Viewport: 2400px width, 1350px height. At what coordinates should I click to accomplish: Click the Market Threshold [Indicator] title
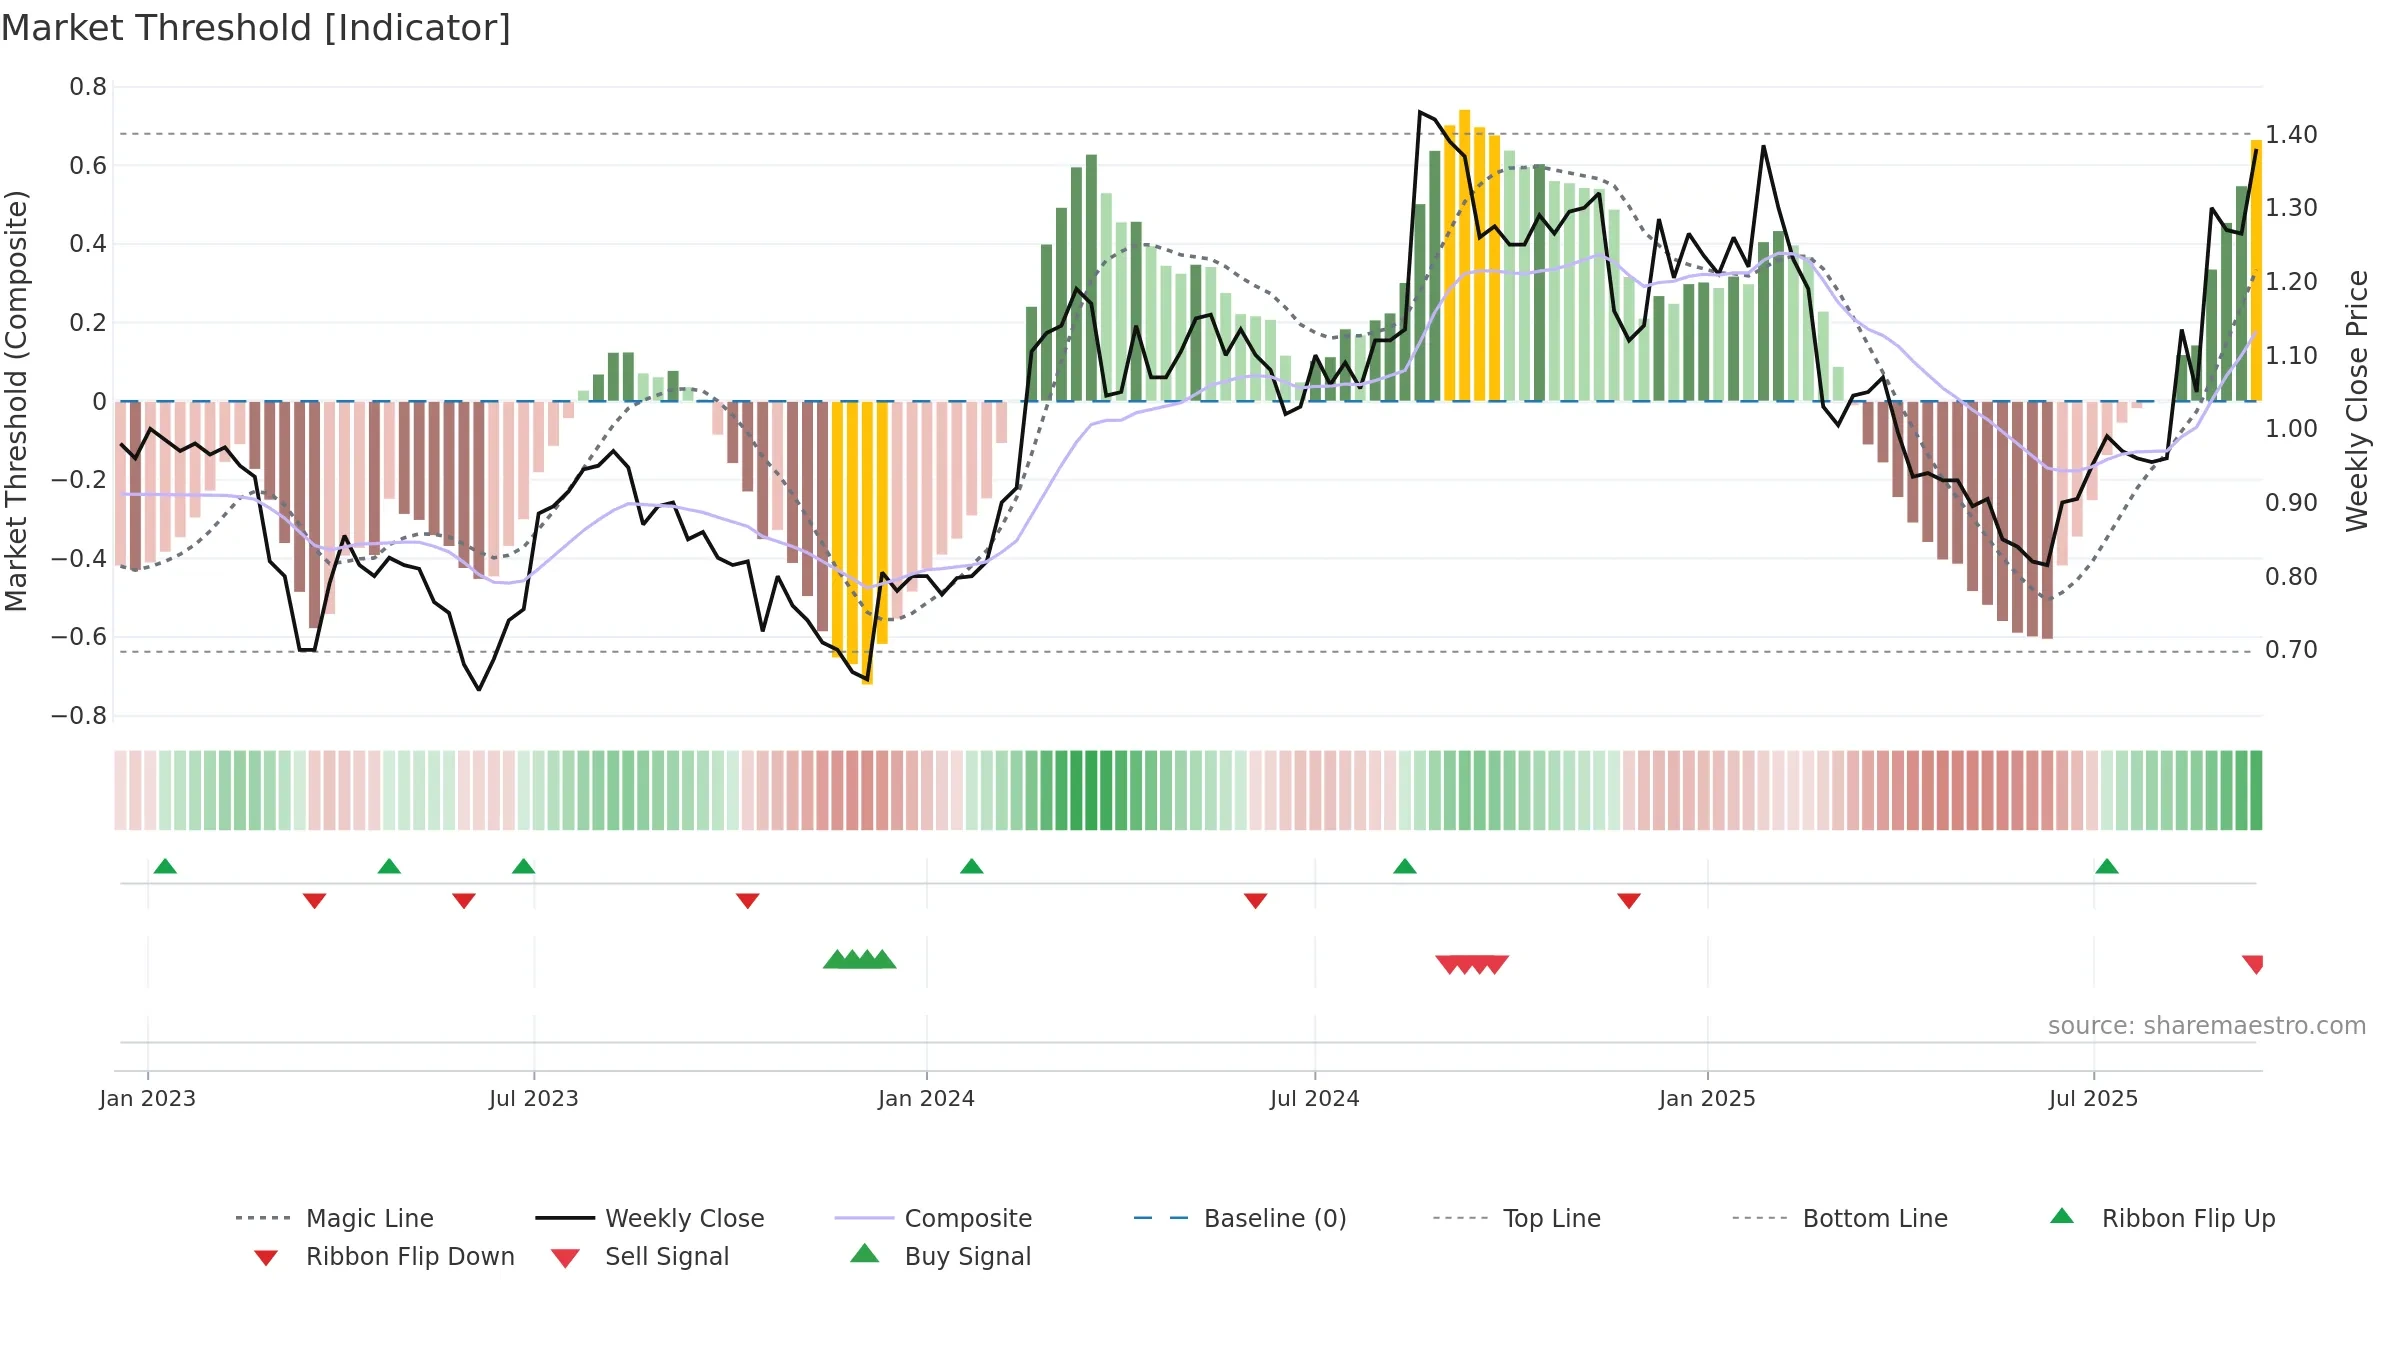click(256, 28)
